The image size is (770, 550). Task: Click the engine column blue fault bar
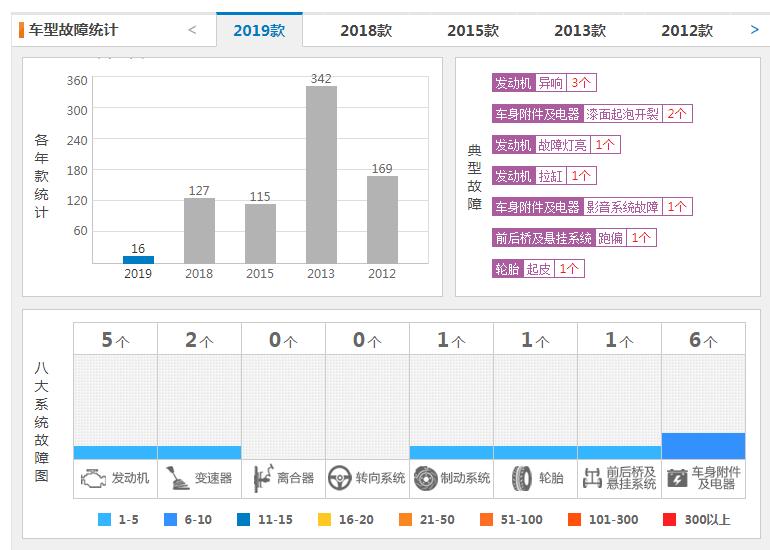pyautogui.click(x=115, y=452)
